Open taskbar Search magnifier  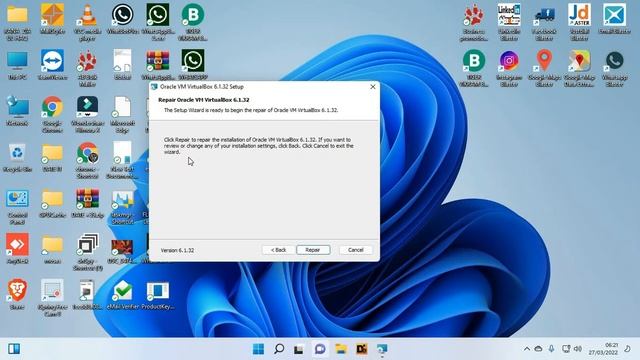point(279,349)
